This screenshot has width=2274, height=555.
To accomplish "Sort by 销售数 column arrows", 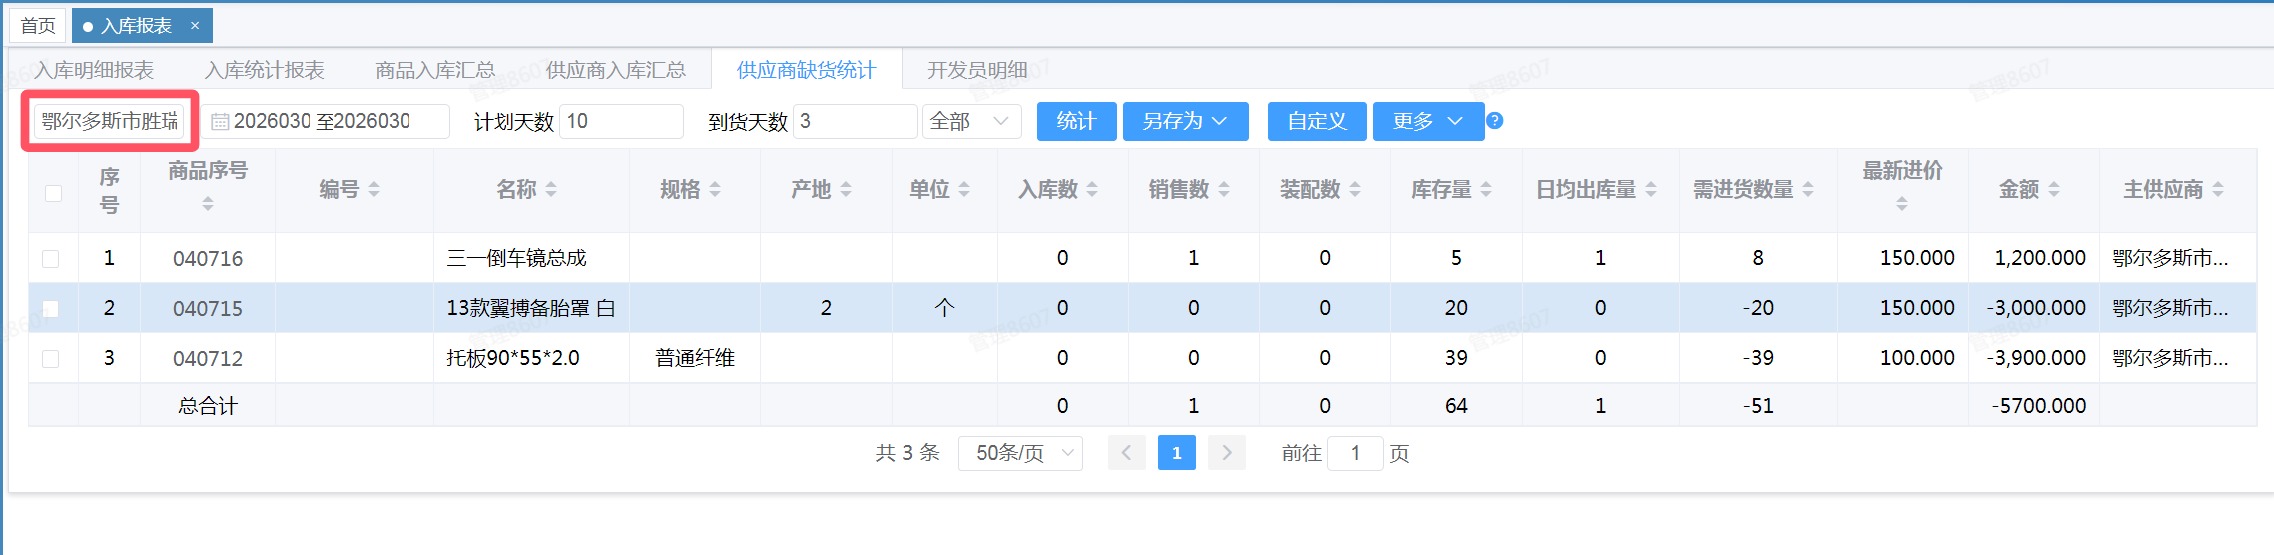I will pyautogui.click(x=1224, y=189).
